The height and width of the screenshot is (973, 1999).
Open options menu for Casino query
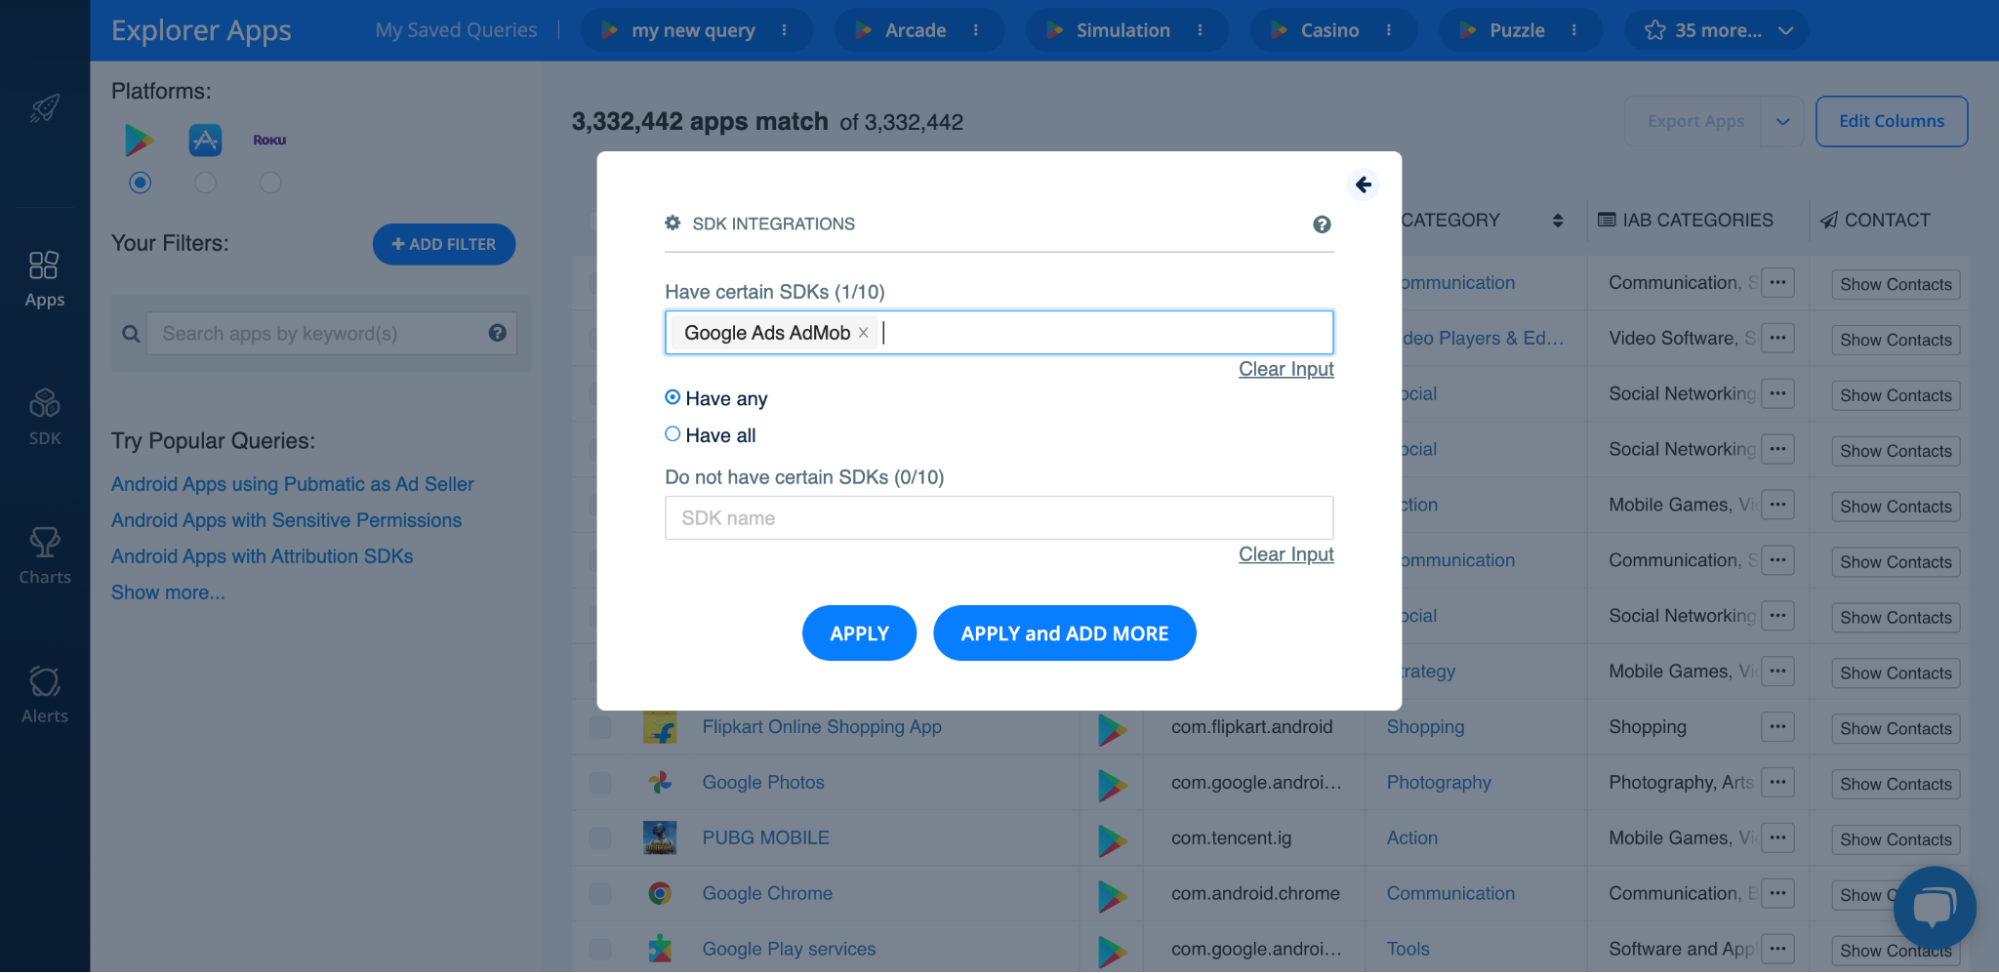[x=1389, y=30]
